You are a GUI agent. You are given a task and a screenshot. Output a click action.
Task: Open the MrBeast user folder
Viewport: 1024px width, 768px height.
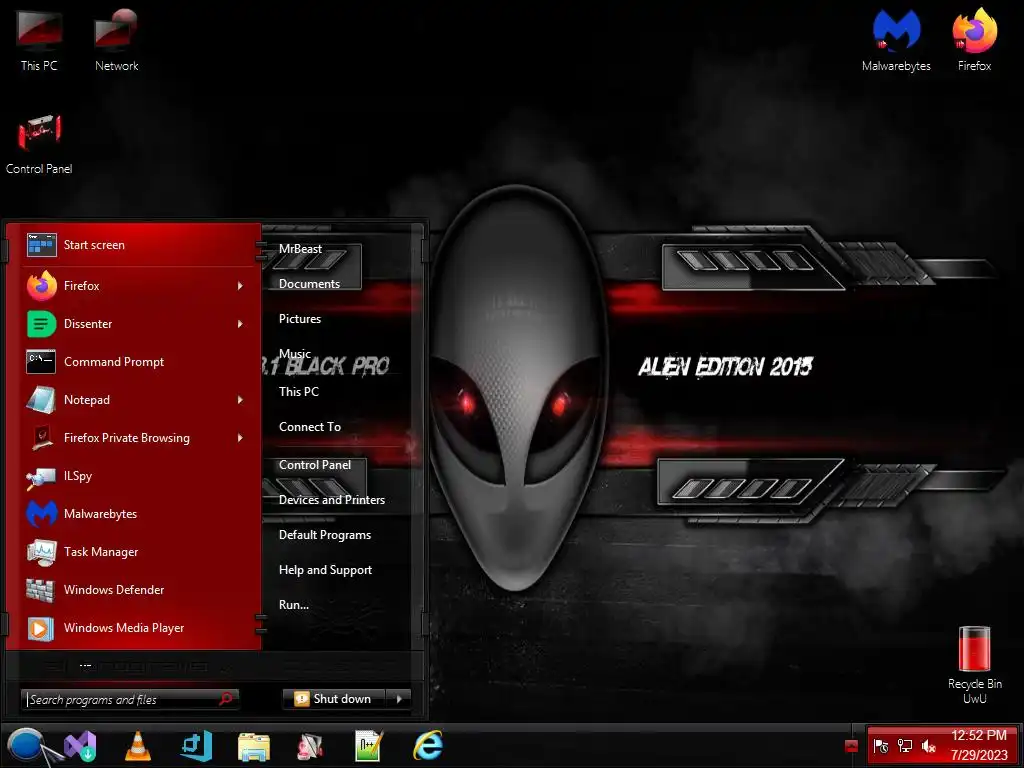tap(300, 249)
